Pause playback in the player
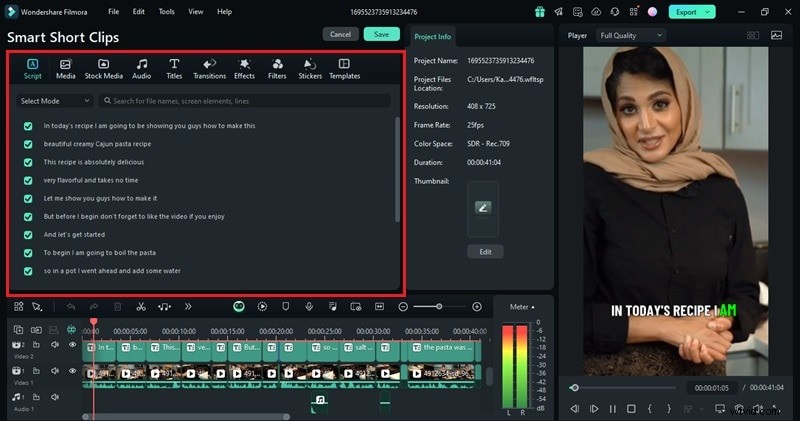 (613, 409)
